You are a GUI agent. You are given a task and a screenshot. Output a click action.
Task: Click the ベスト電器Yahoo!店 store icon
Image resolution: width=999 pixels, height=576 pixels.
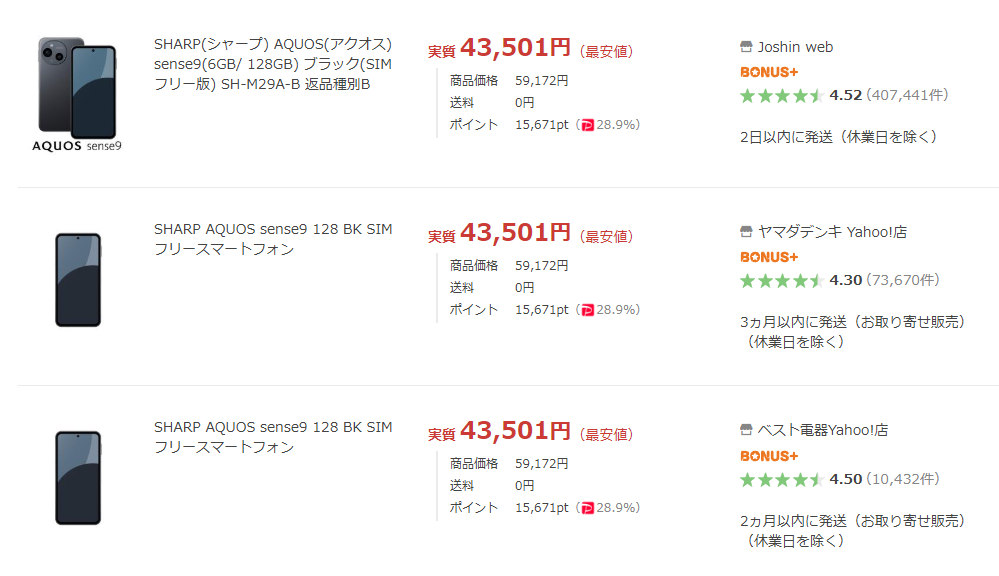tap(746, 430)
